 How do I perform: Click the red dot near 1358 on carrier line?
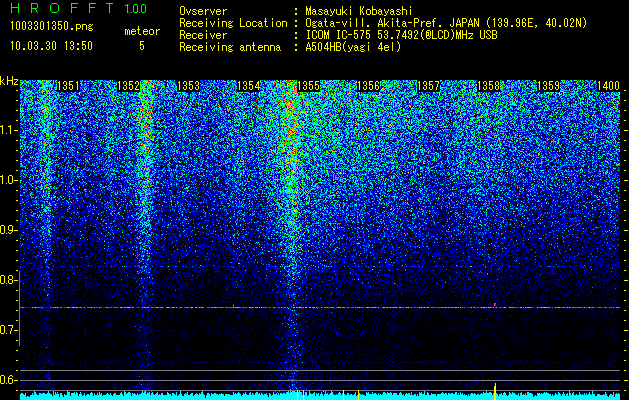[x=495, y=305]
